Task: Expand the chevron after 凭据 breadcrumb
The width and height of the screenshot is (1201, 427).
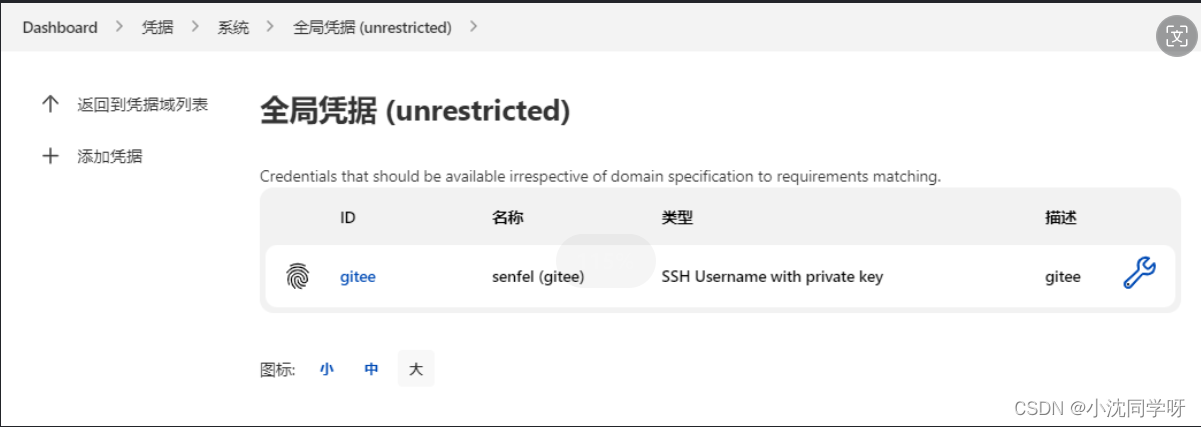Action: click(195, 28)
